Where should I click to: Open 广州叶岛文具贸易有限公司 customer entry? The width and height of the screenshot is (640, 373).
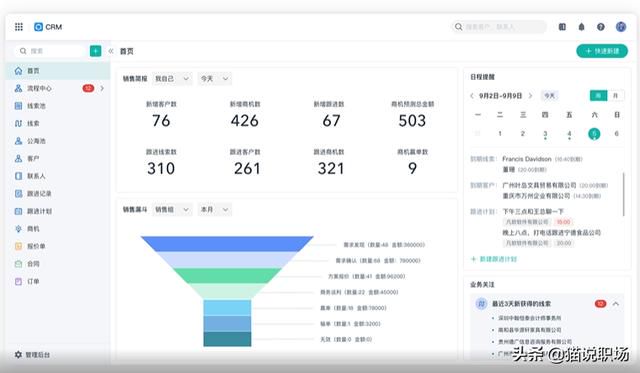tap(539, 185)
